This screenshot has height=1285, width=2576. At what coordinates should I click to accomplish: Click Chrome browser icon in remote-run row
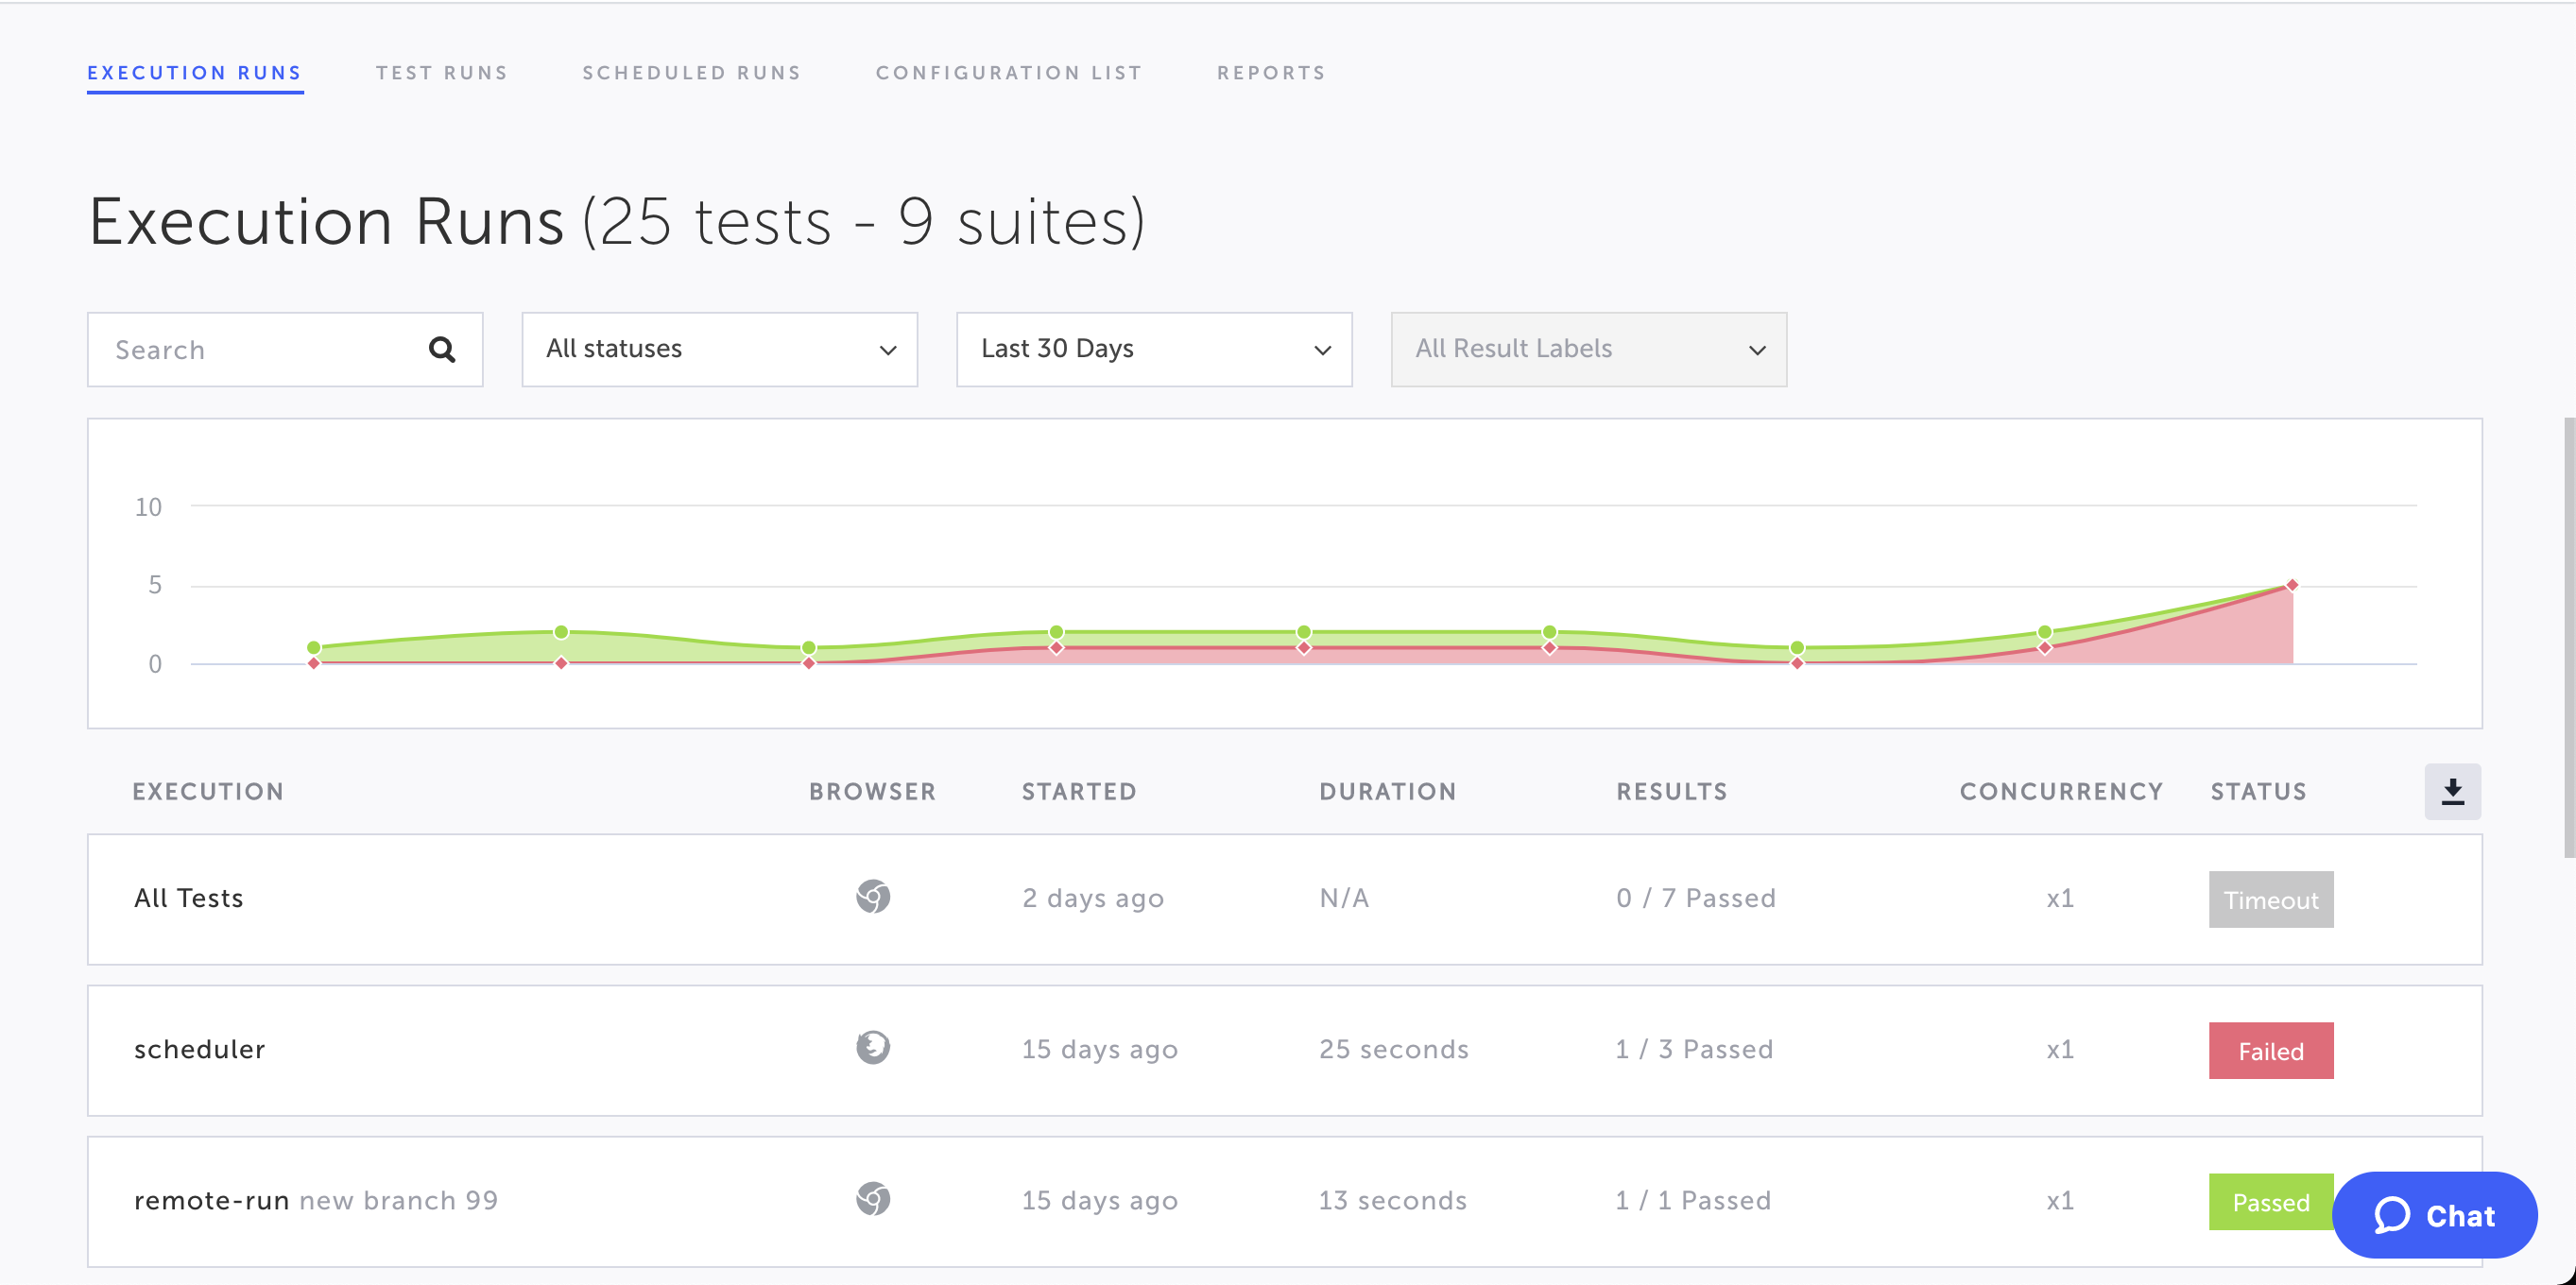(872, 1199)
